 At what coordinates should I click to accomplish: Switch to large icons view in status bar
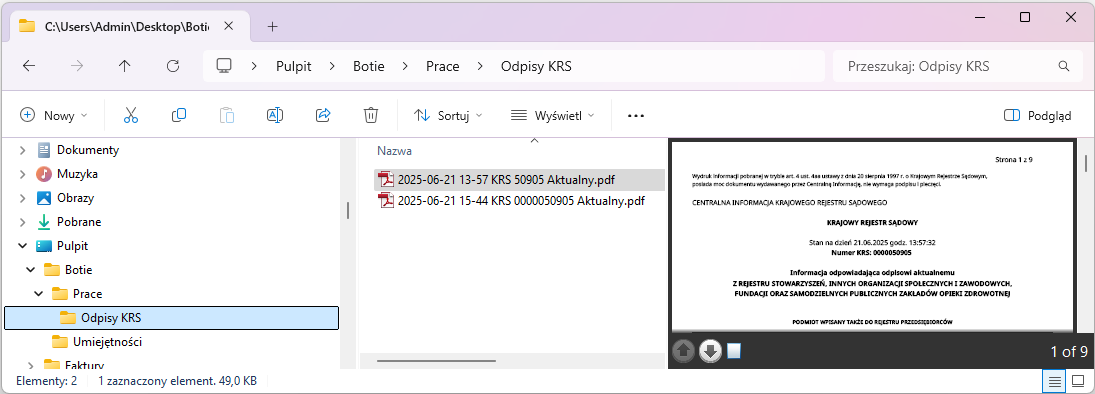pyautogui.click(x=1078, y=381)
